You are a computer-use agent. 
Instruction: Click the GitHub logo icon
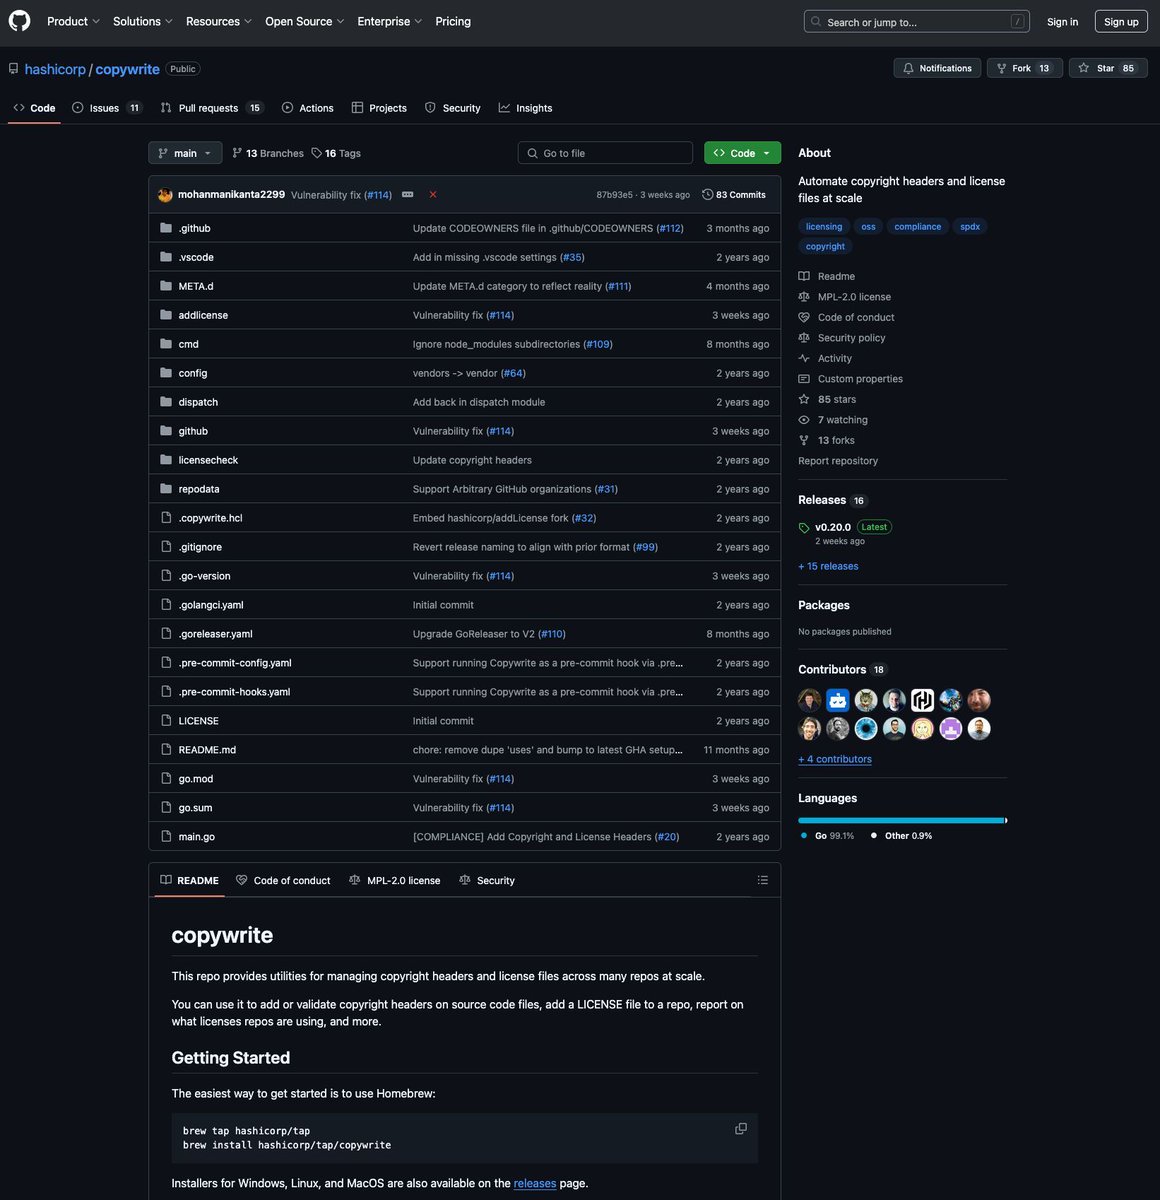pos(19,21)
